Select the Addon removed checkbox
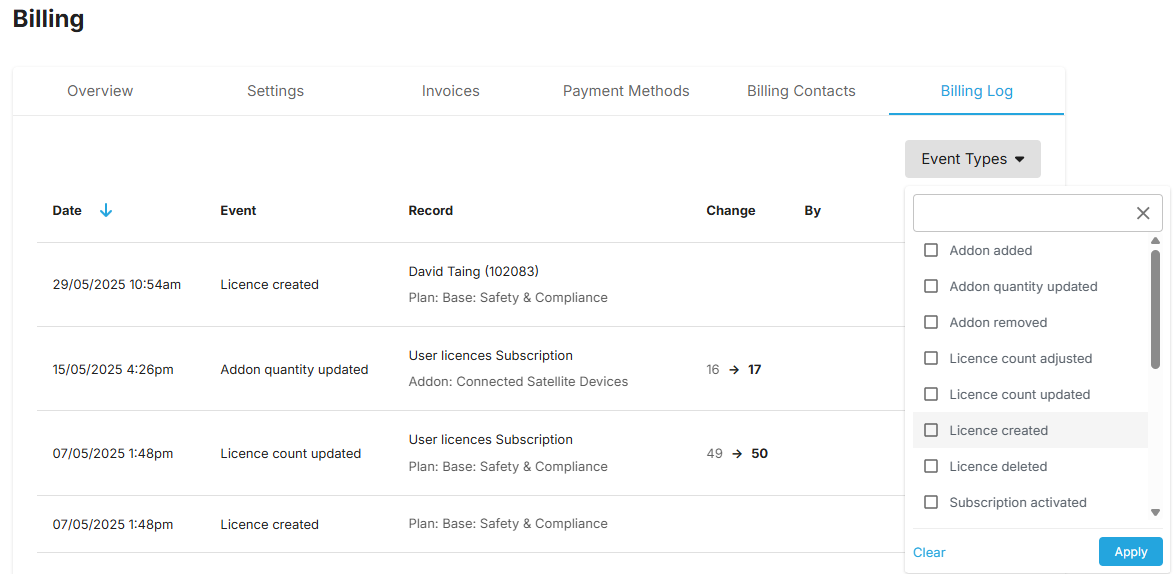The image size is (1174, 574). point(931,323)
